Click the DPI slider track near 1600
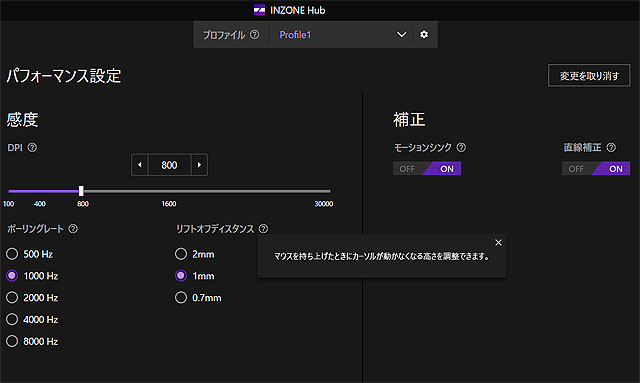This screenshot has width=640, height=383. click(x=169, y=191)
